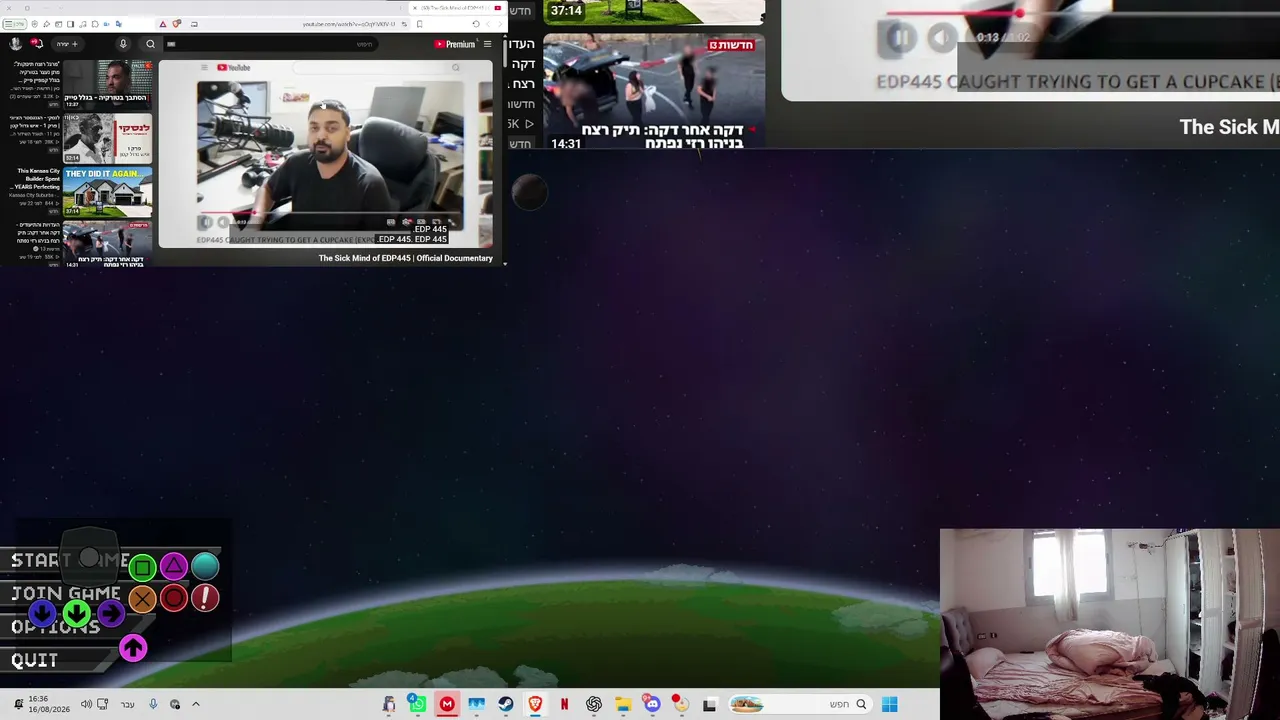Open the large 37:14 video thumbnail
This screenshot has width=1280, height=720.
pos(654,12)
